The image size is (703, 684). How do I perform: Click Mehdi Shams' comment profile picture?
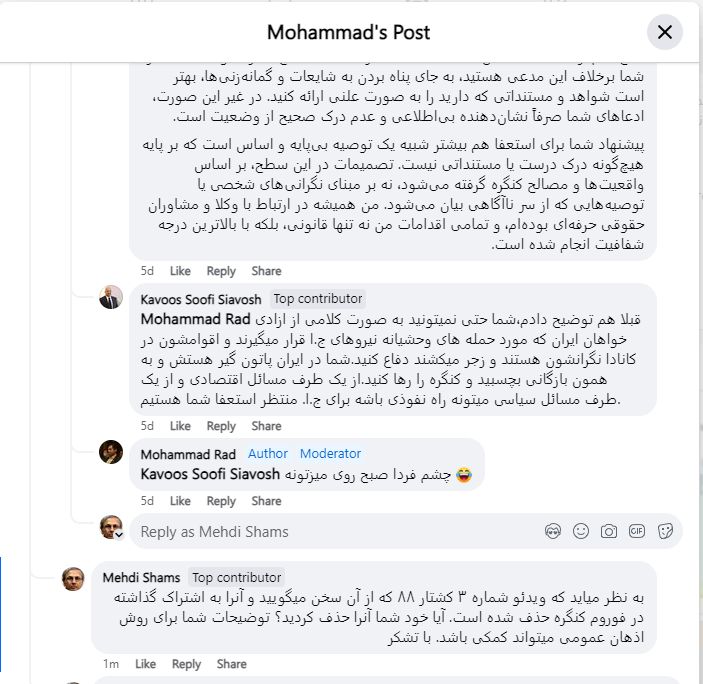point(73,578)
